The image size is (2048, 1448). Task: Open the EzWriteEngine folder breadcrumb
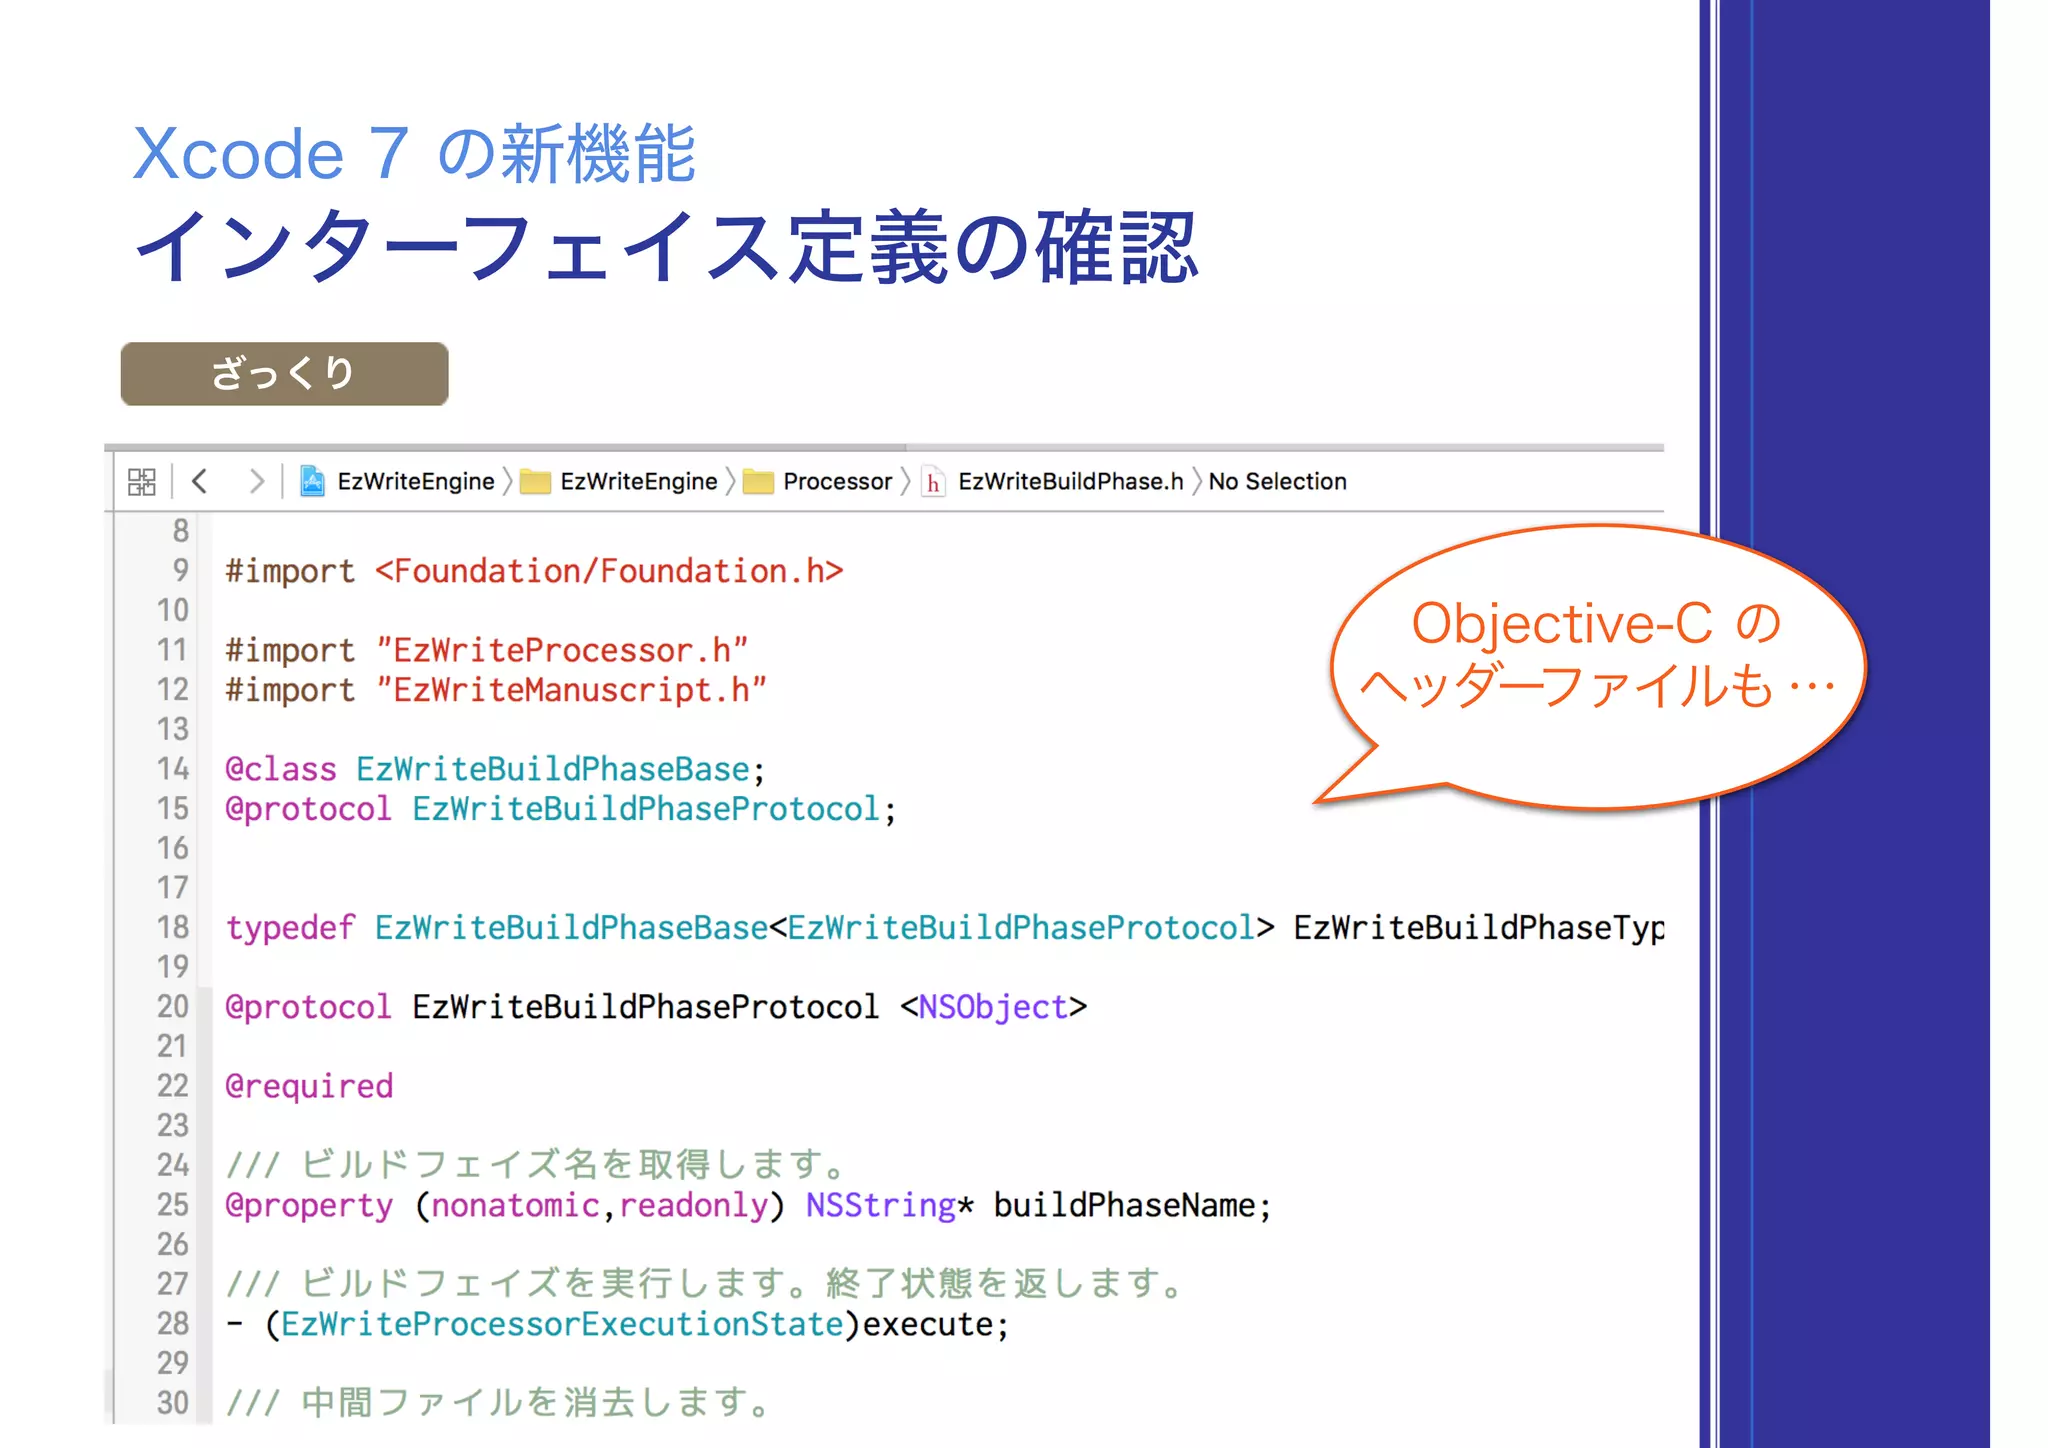click(639, 482)
